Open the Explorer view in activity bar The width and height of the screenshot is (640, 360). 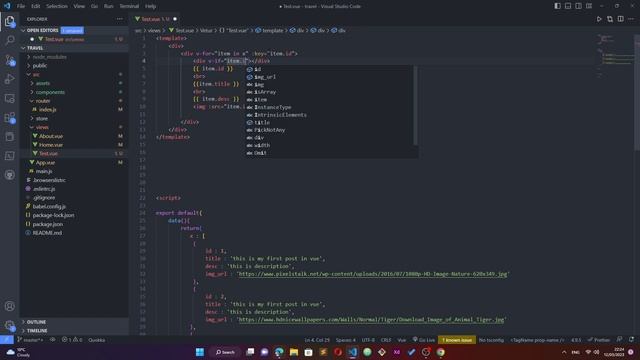click(x=9, y=21)
